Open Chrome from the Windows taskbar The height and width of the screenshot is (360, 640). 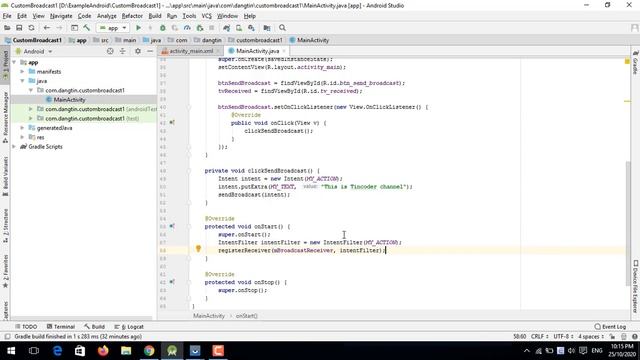tap(149, 351)
